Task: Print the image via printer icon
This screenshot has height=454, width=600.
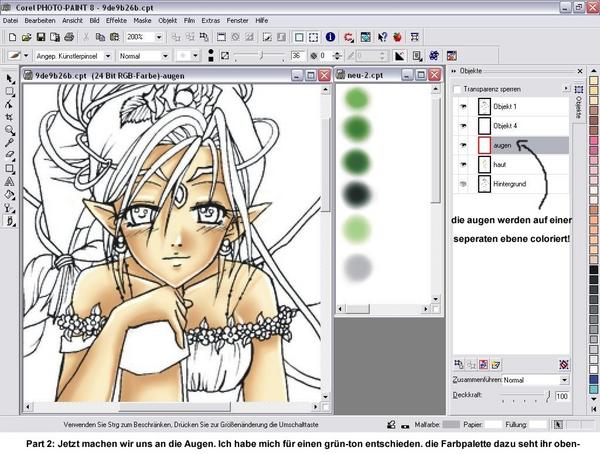Action: pyautogui.click(x=69, y=37)
